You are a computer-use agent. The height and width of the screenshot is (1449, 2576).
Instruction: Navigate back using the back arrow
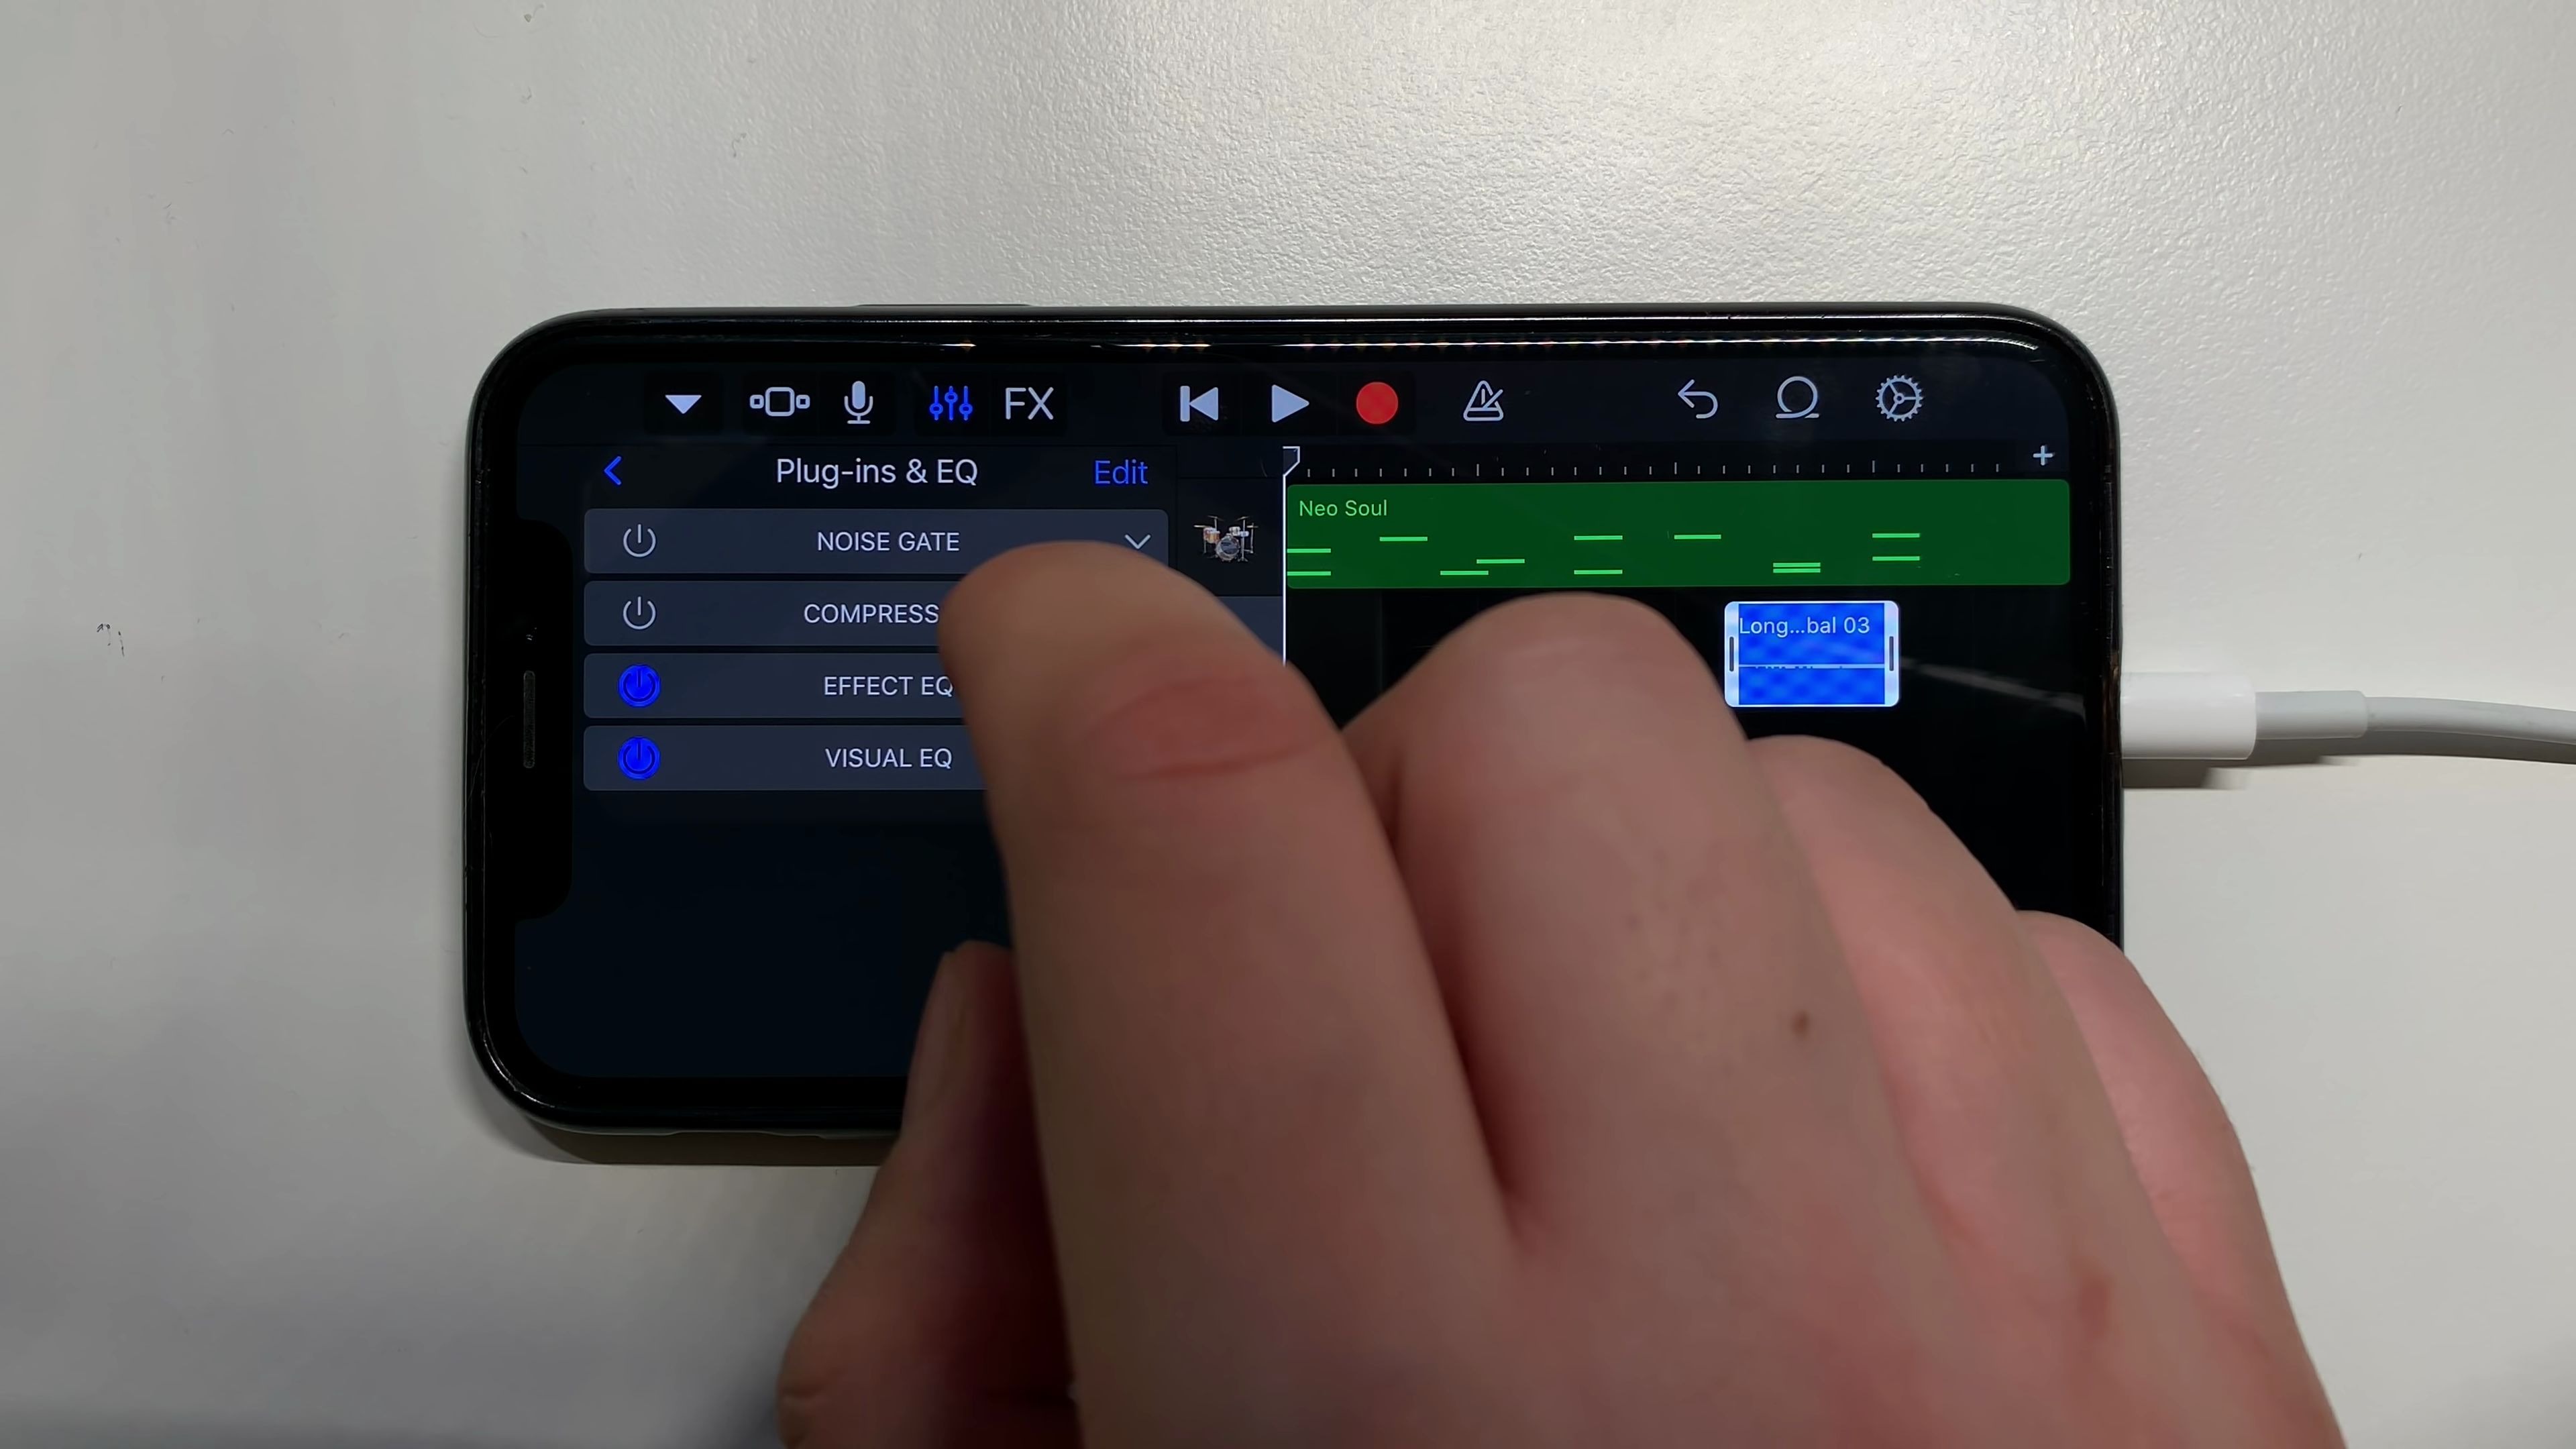point(614,471)
